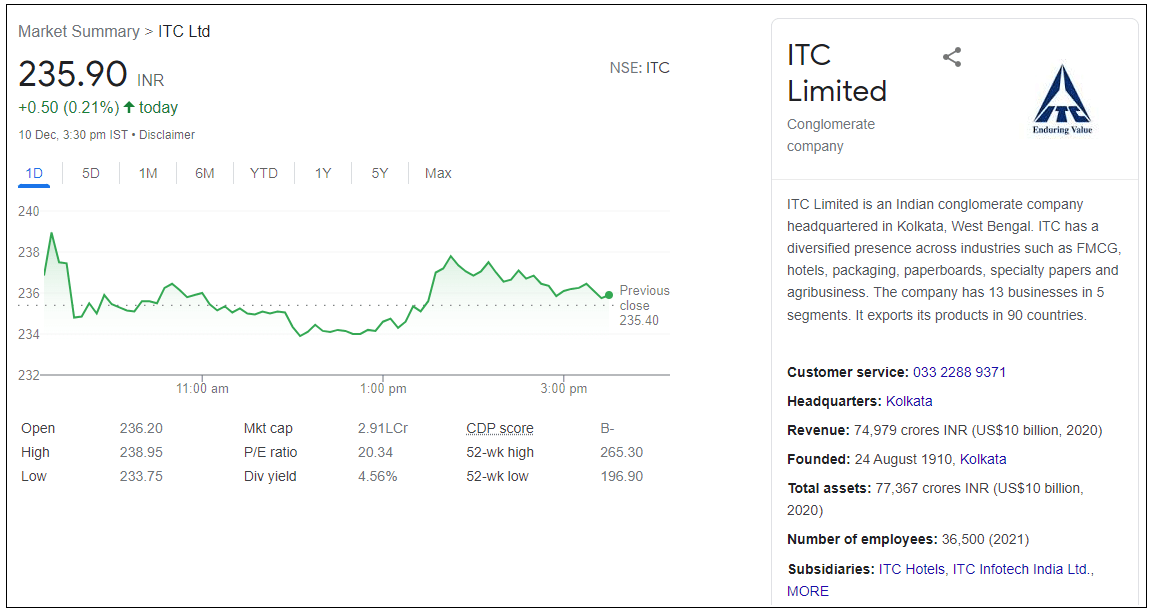Click the Conglomerate company subtitle

(831, 135)
